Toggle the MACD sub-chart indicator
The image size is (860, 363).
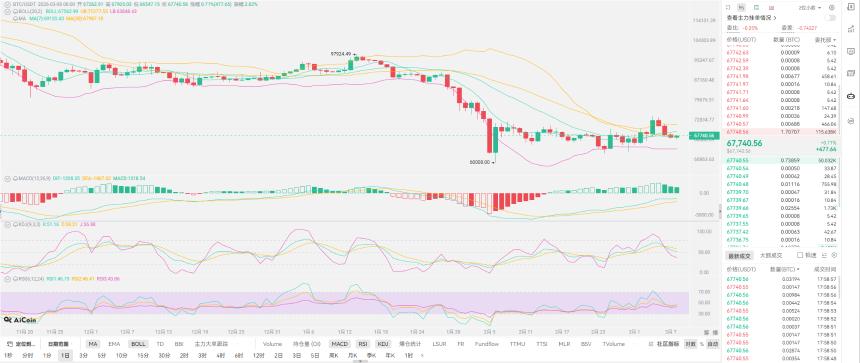click(x=339, y=344)
